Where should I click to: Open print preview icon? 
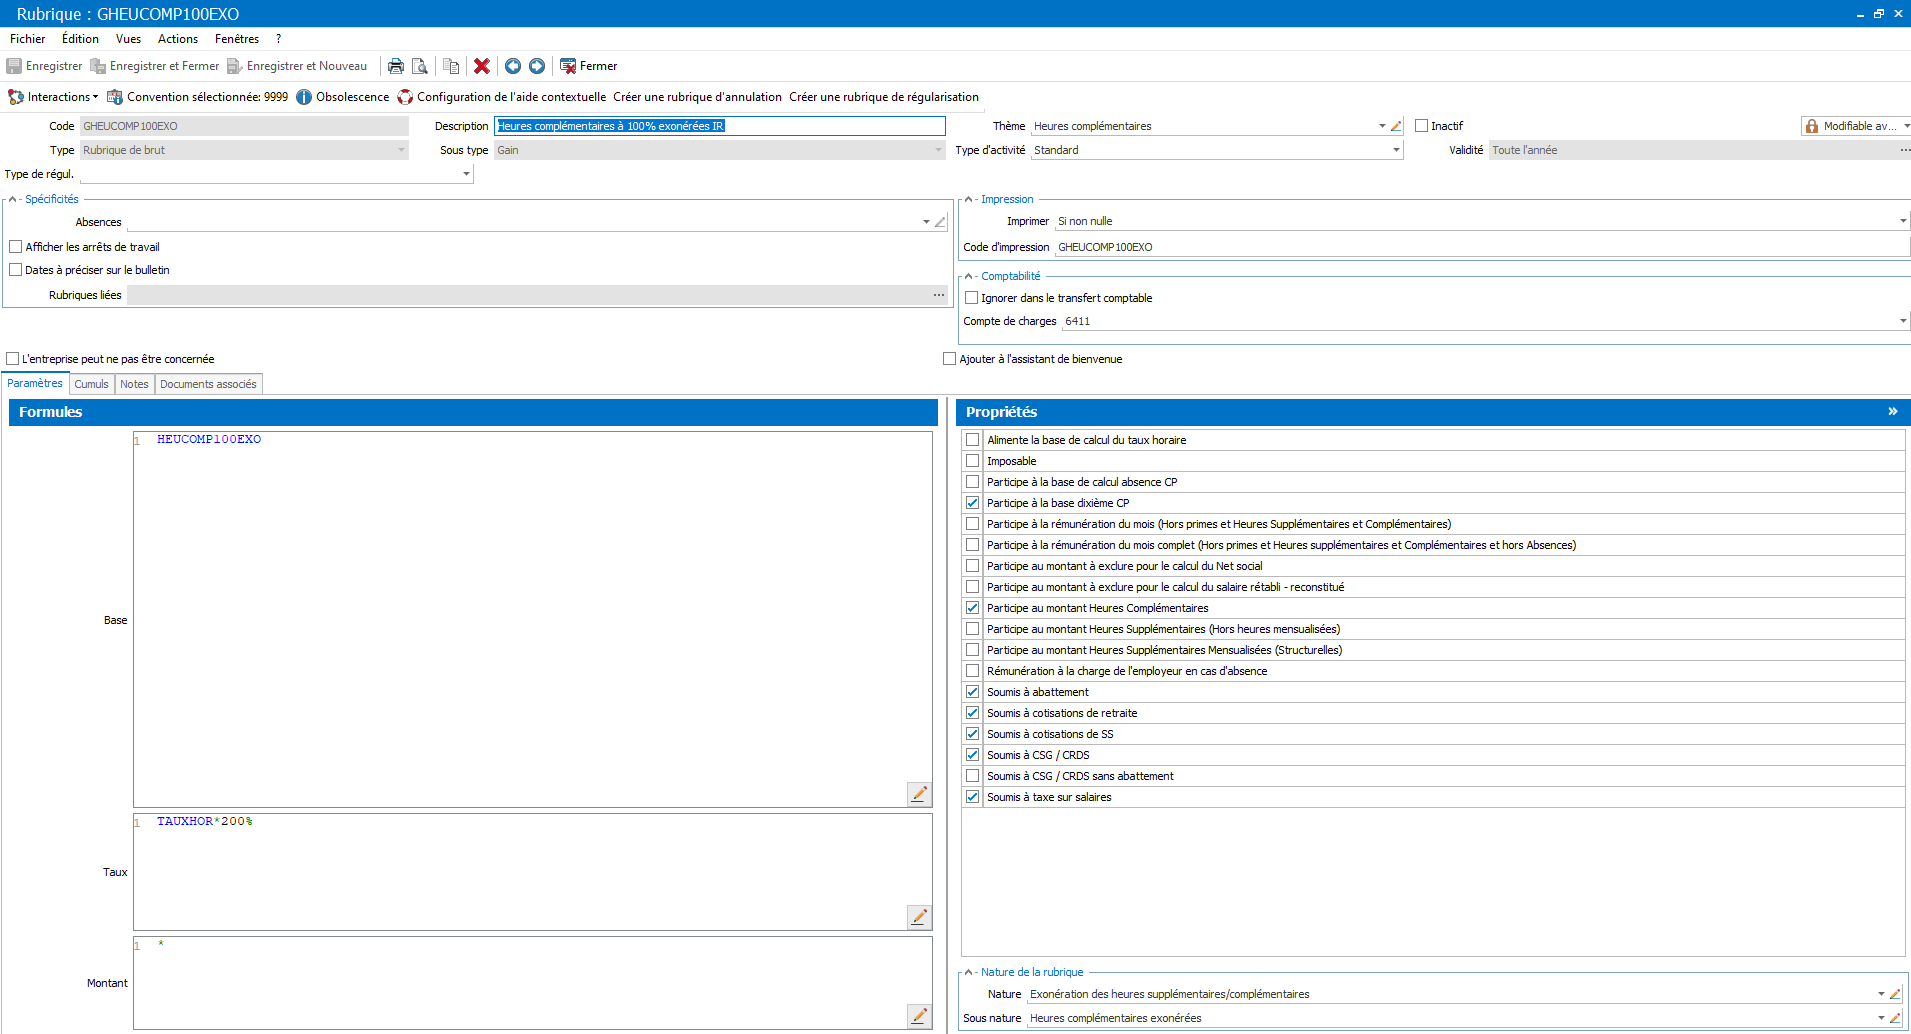click(x=420, y=66)
